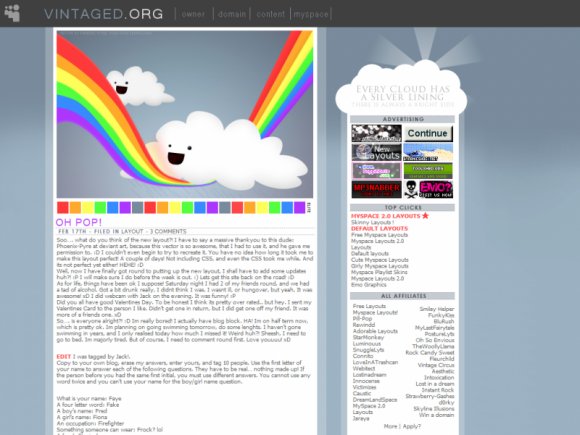Click the MySpace people logo icon
The image size is (580, 435).
pyautogui.click(x=12, y=13)
